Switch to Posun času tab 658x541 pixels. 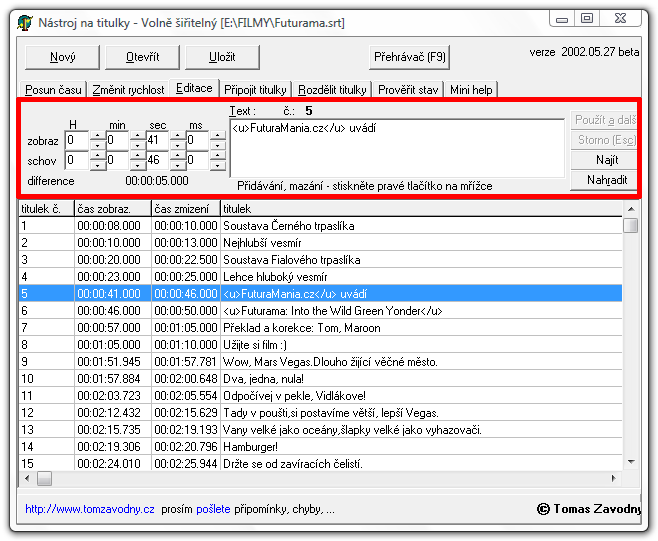pyautogui.click(x=53, y=90)
